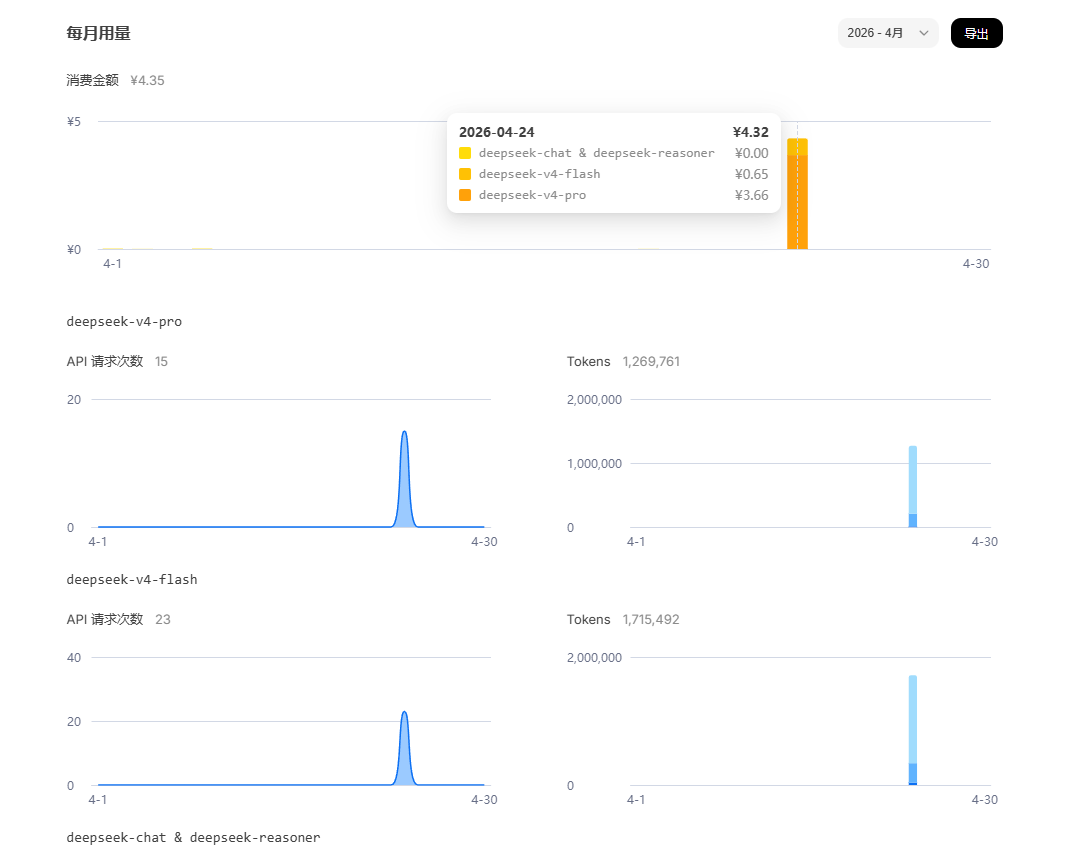Click the deepseek-v4-flash section title
This screenshot has width=1090, height=860.
(131, 579)
